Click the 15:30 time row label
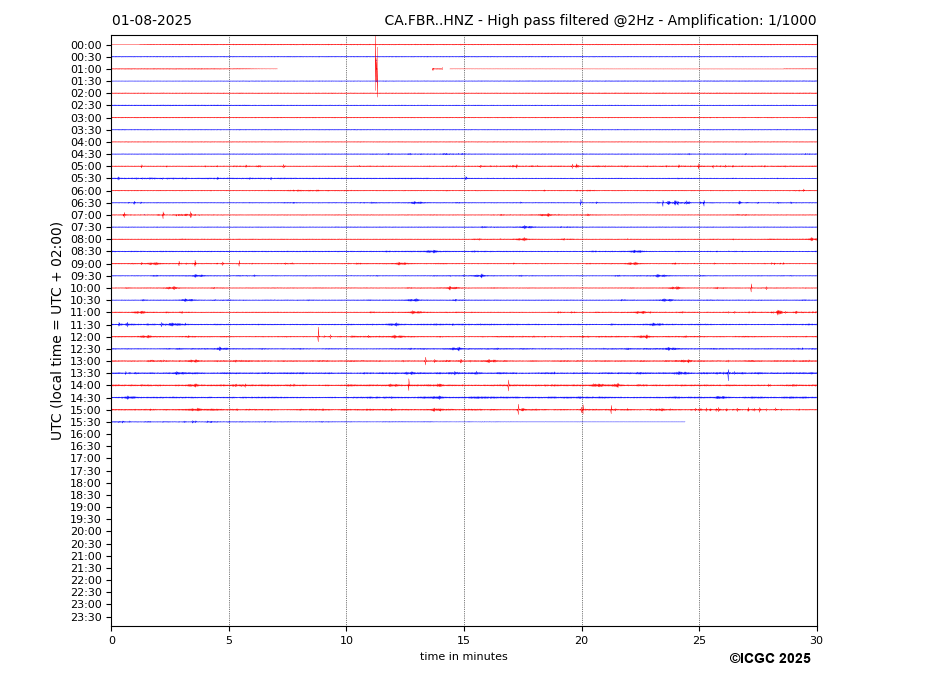 [x=86, y=422]
